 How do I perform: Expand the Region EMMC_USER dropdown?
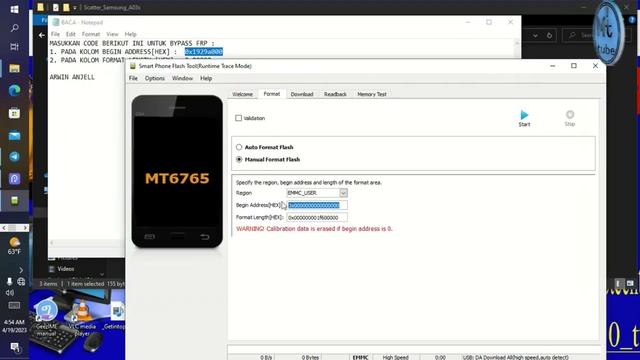point(343,193)
